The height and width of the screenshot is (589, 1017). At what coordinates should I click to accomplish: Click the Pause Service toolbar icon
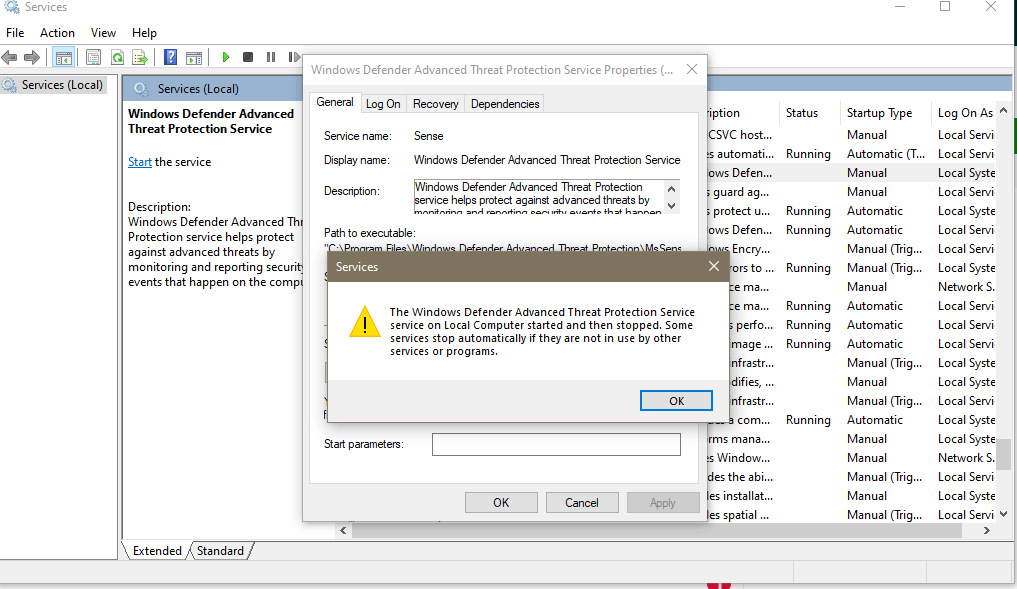pyautogui.click(x=270, y=57)
